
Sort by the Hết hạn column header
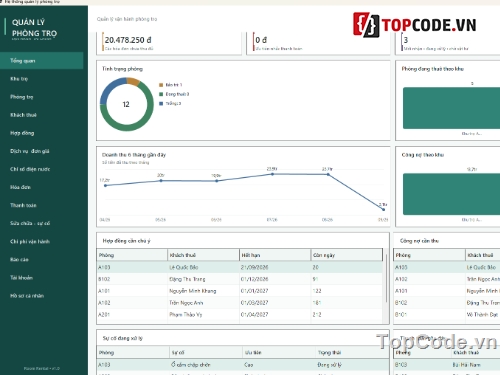(x=275, y=255)
